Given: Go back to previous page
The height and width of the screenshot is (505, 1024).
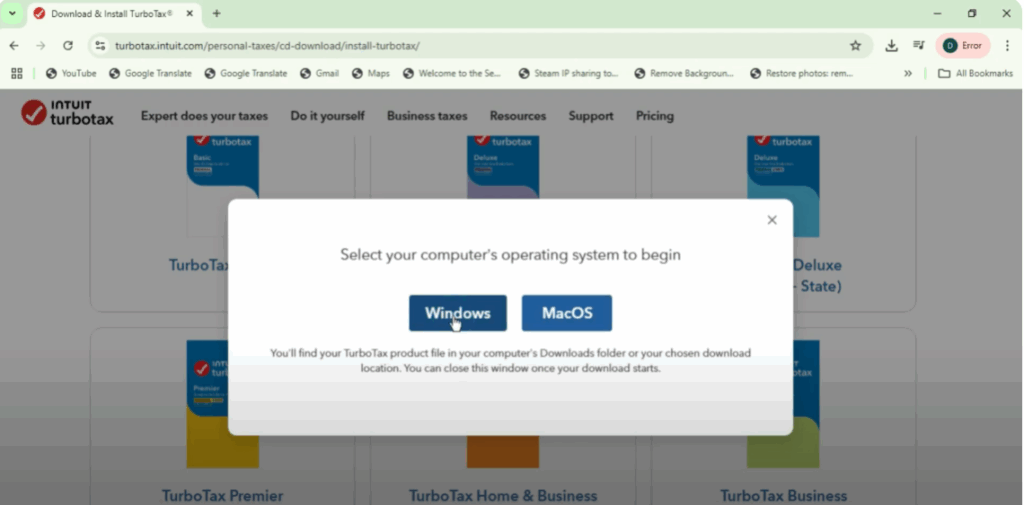Looking at the screenshot, I should (x=14, y=46).
